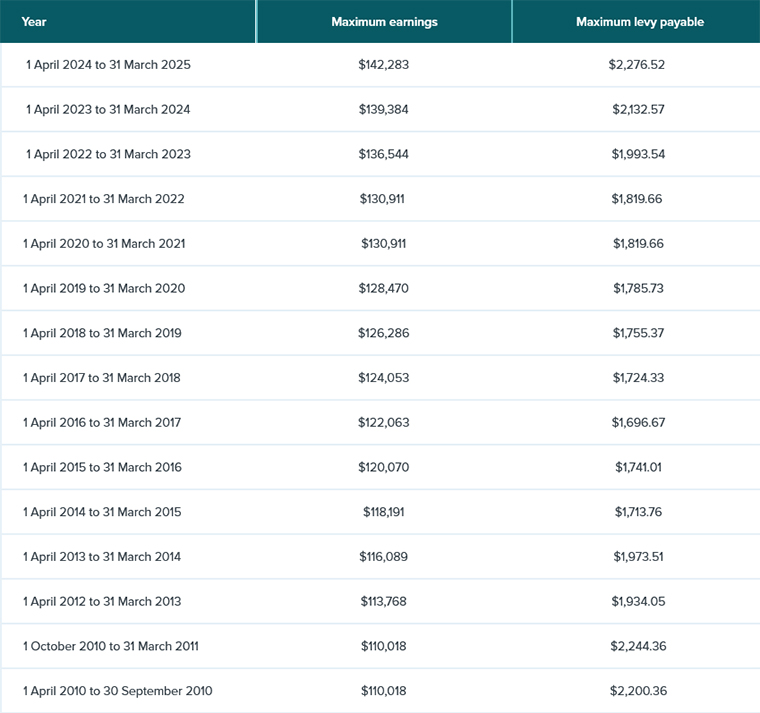The height and width of the screenshot is (713, 760).
Task: Click the $2,200.36 levy amount
Action: pos(638,691)
